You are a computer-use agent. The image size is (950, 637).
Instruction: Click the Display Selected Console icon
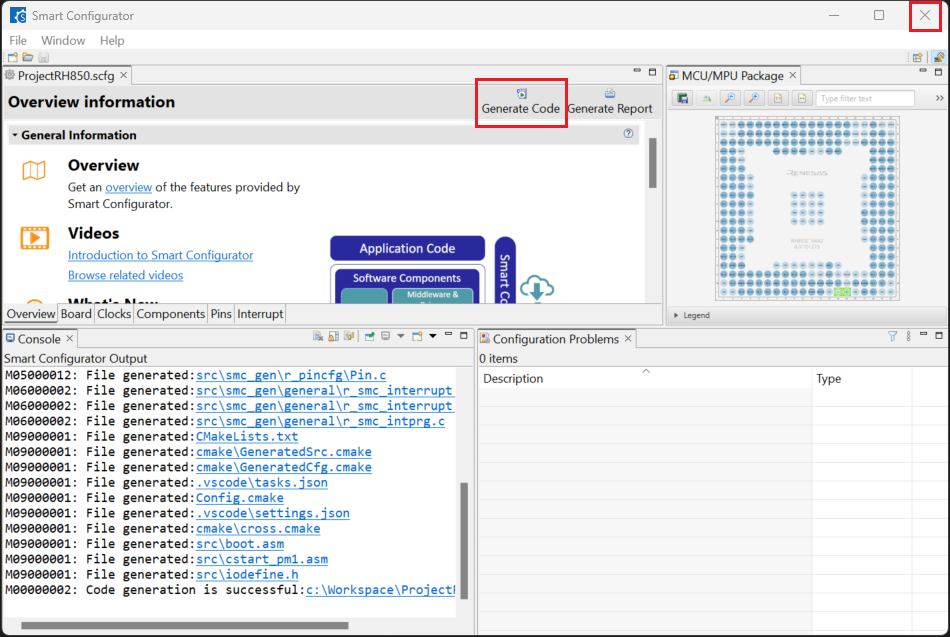[385, 336]
